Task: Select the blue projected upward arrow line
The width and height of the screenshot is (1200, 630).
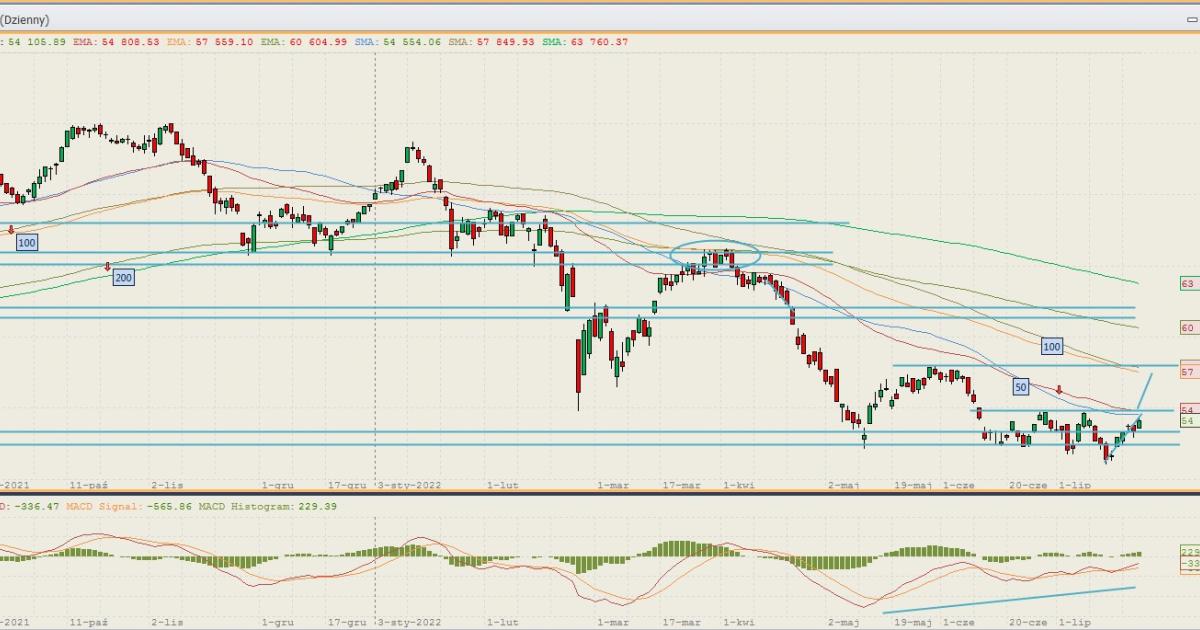Action: click(x=1146, y=392)
